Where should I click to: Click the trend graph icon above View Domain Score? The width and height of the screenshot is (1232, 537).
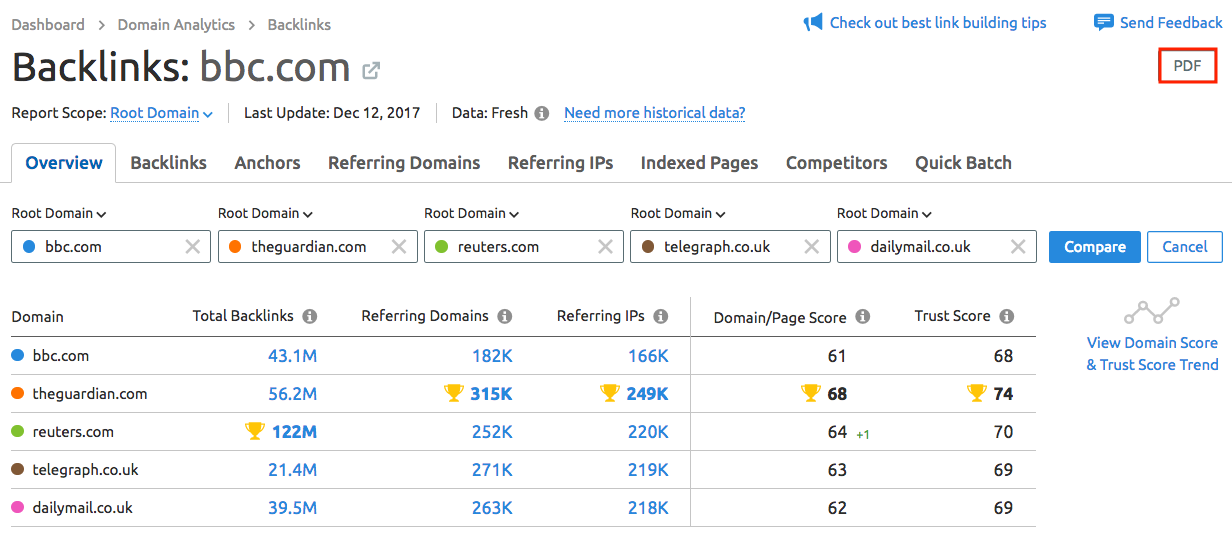pos(1152,311)
